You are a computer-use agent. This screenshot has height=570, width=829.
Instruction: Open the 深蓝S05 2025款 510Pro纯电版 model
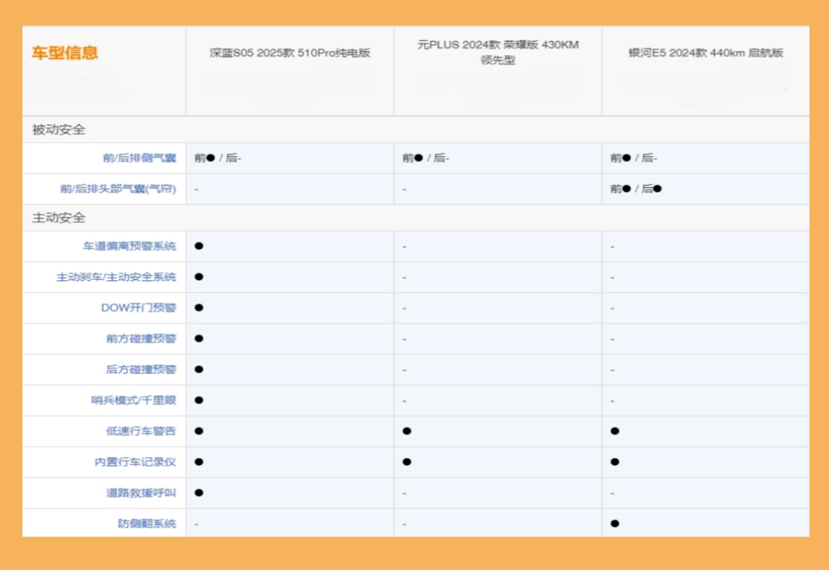click(x=290, y=53)
